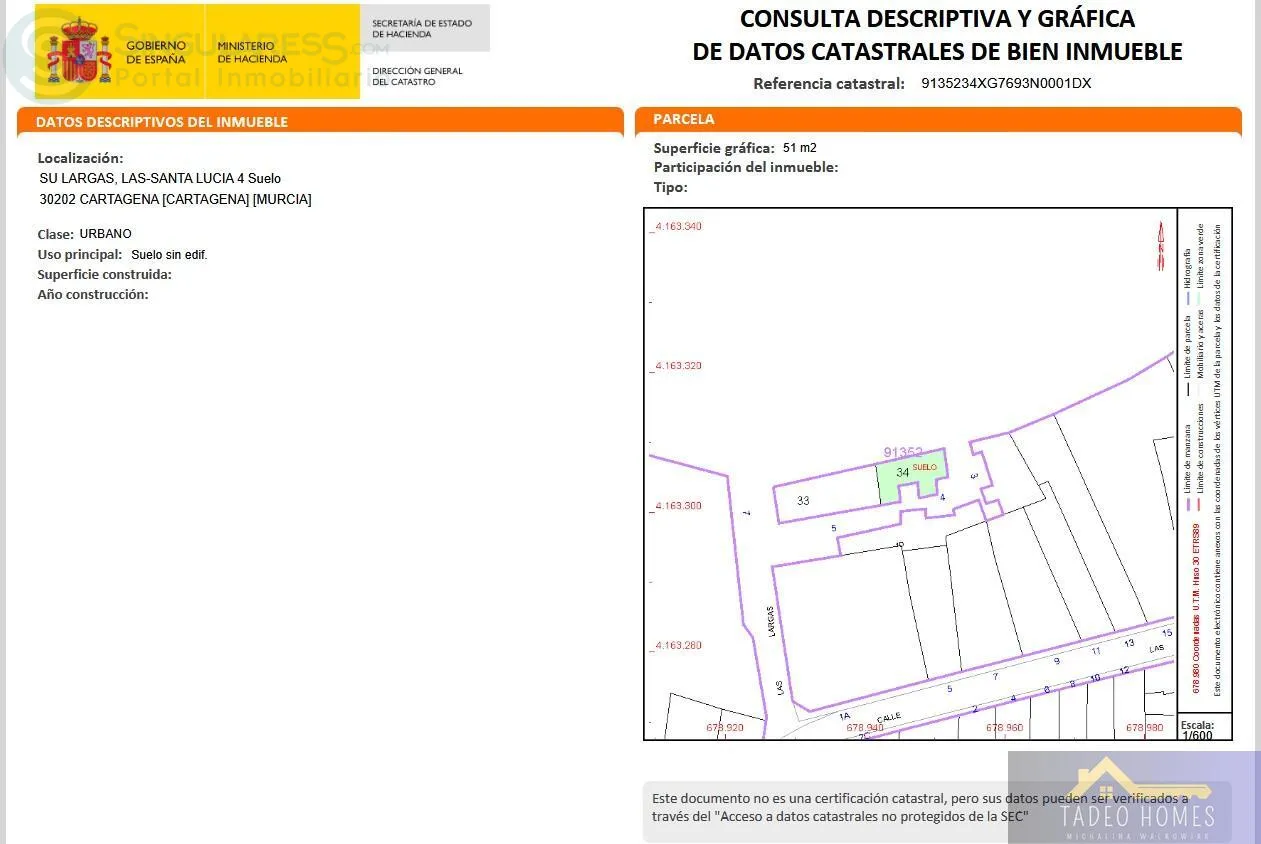The height and width of the screenshot is (844, 1261).
Task: Select the 30202 CARTAGENA [CARTAGENA] [MURCIA] line
Action: pyautogui.click(x=175, y=199)
